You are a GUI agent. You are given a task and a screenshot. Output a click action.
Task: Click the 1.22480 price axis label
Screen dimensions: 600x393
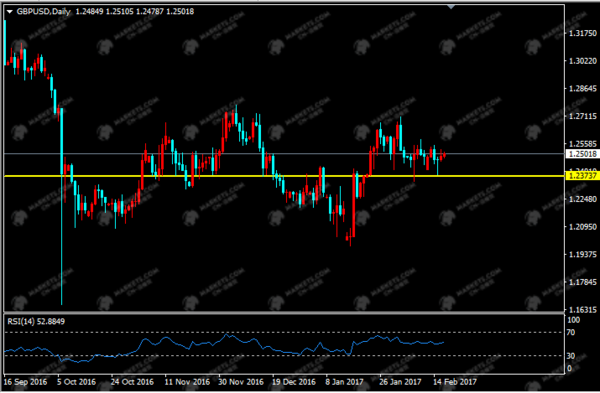[583, 199]
